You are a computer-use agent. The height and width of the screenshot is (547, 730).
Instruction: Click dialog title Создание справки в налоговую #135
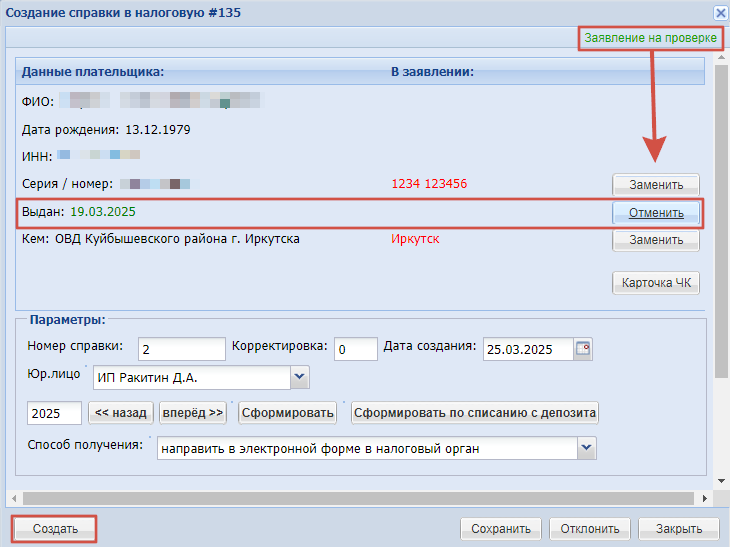(123, 13)
